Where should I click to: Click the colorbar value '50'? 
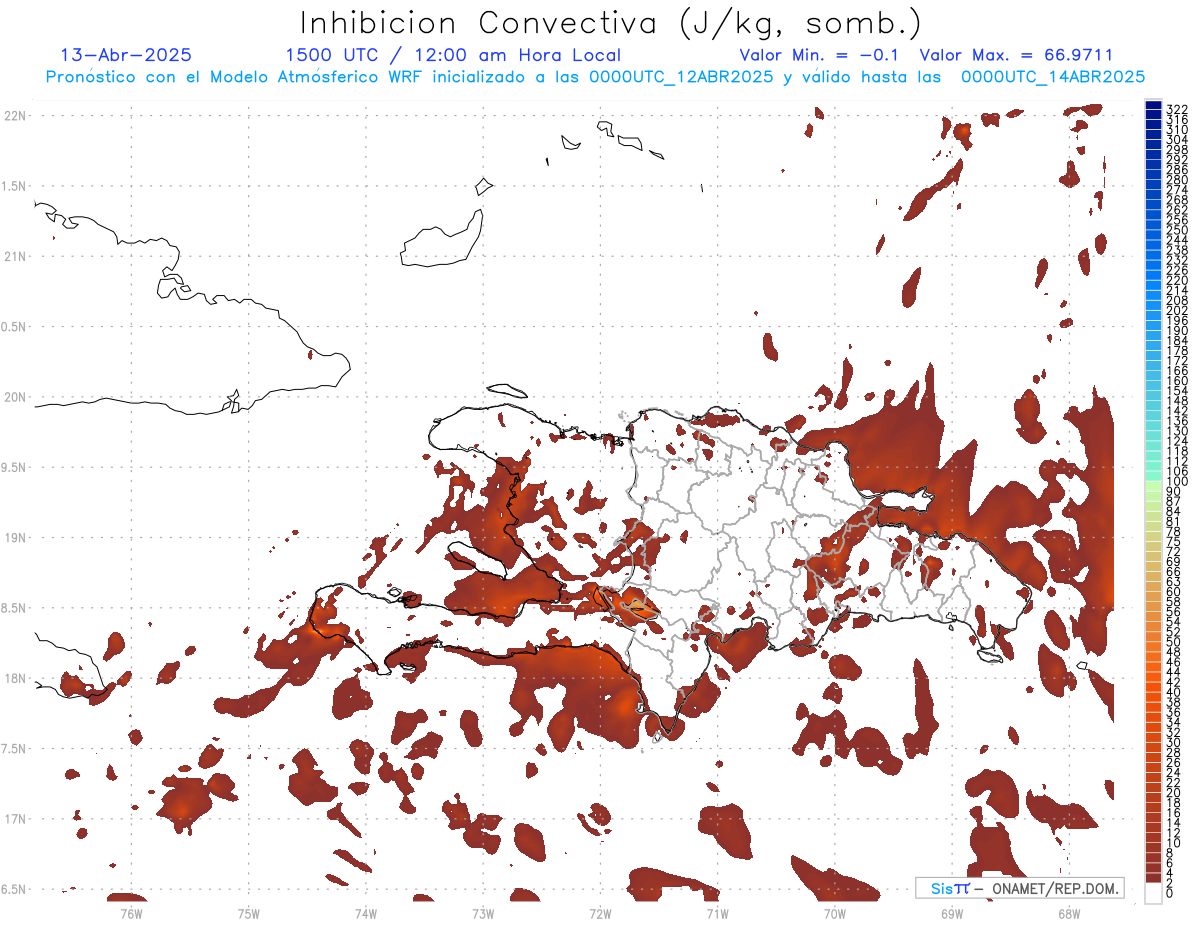coord(1174,642)
